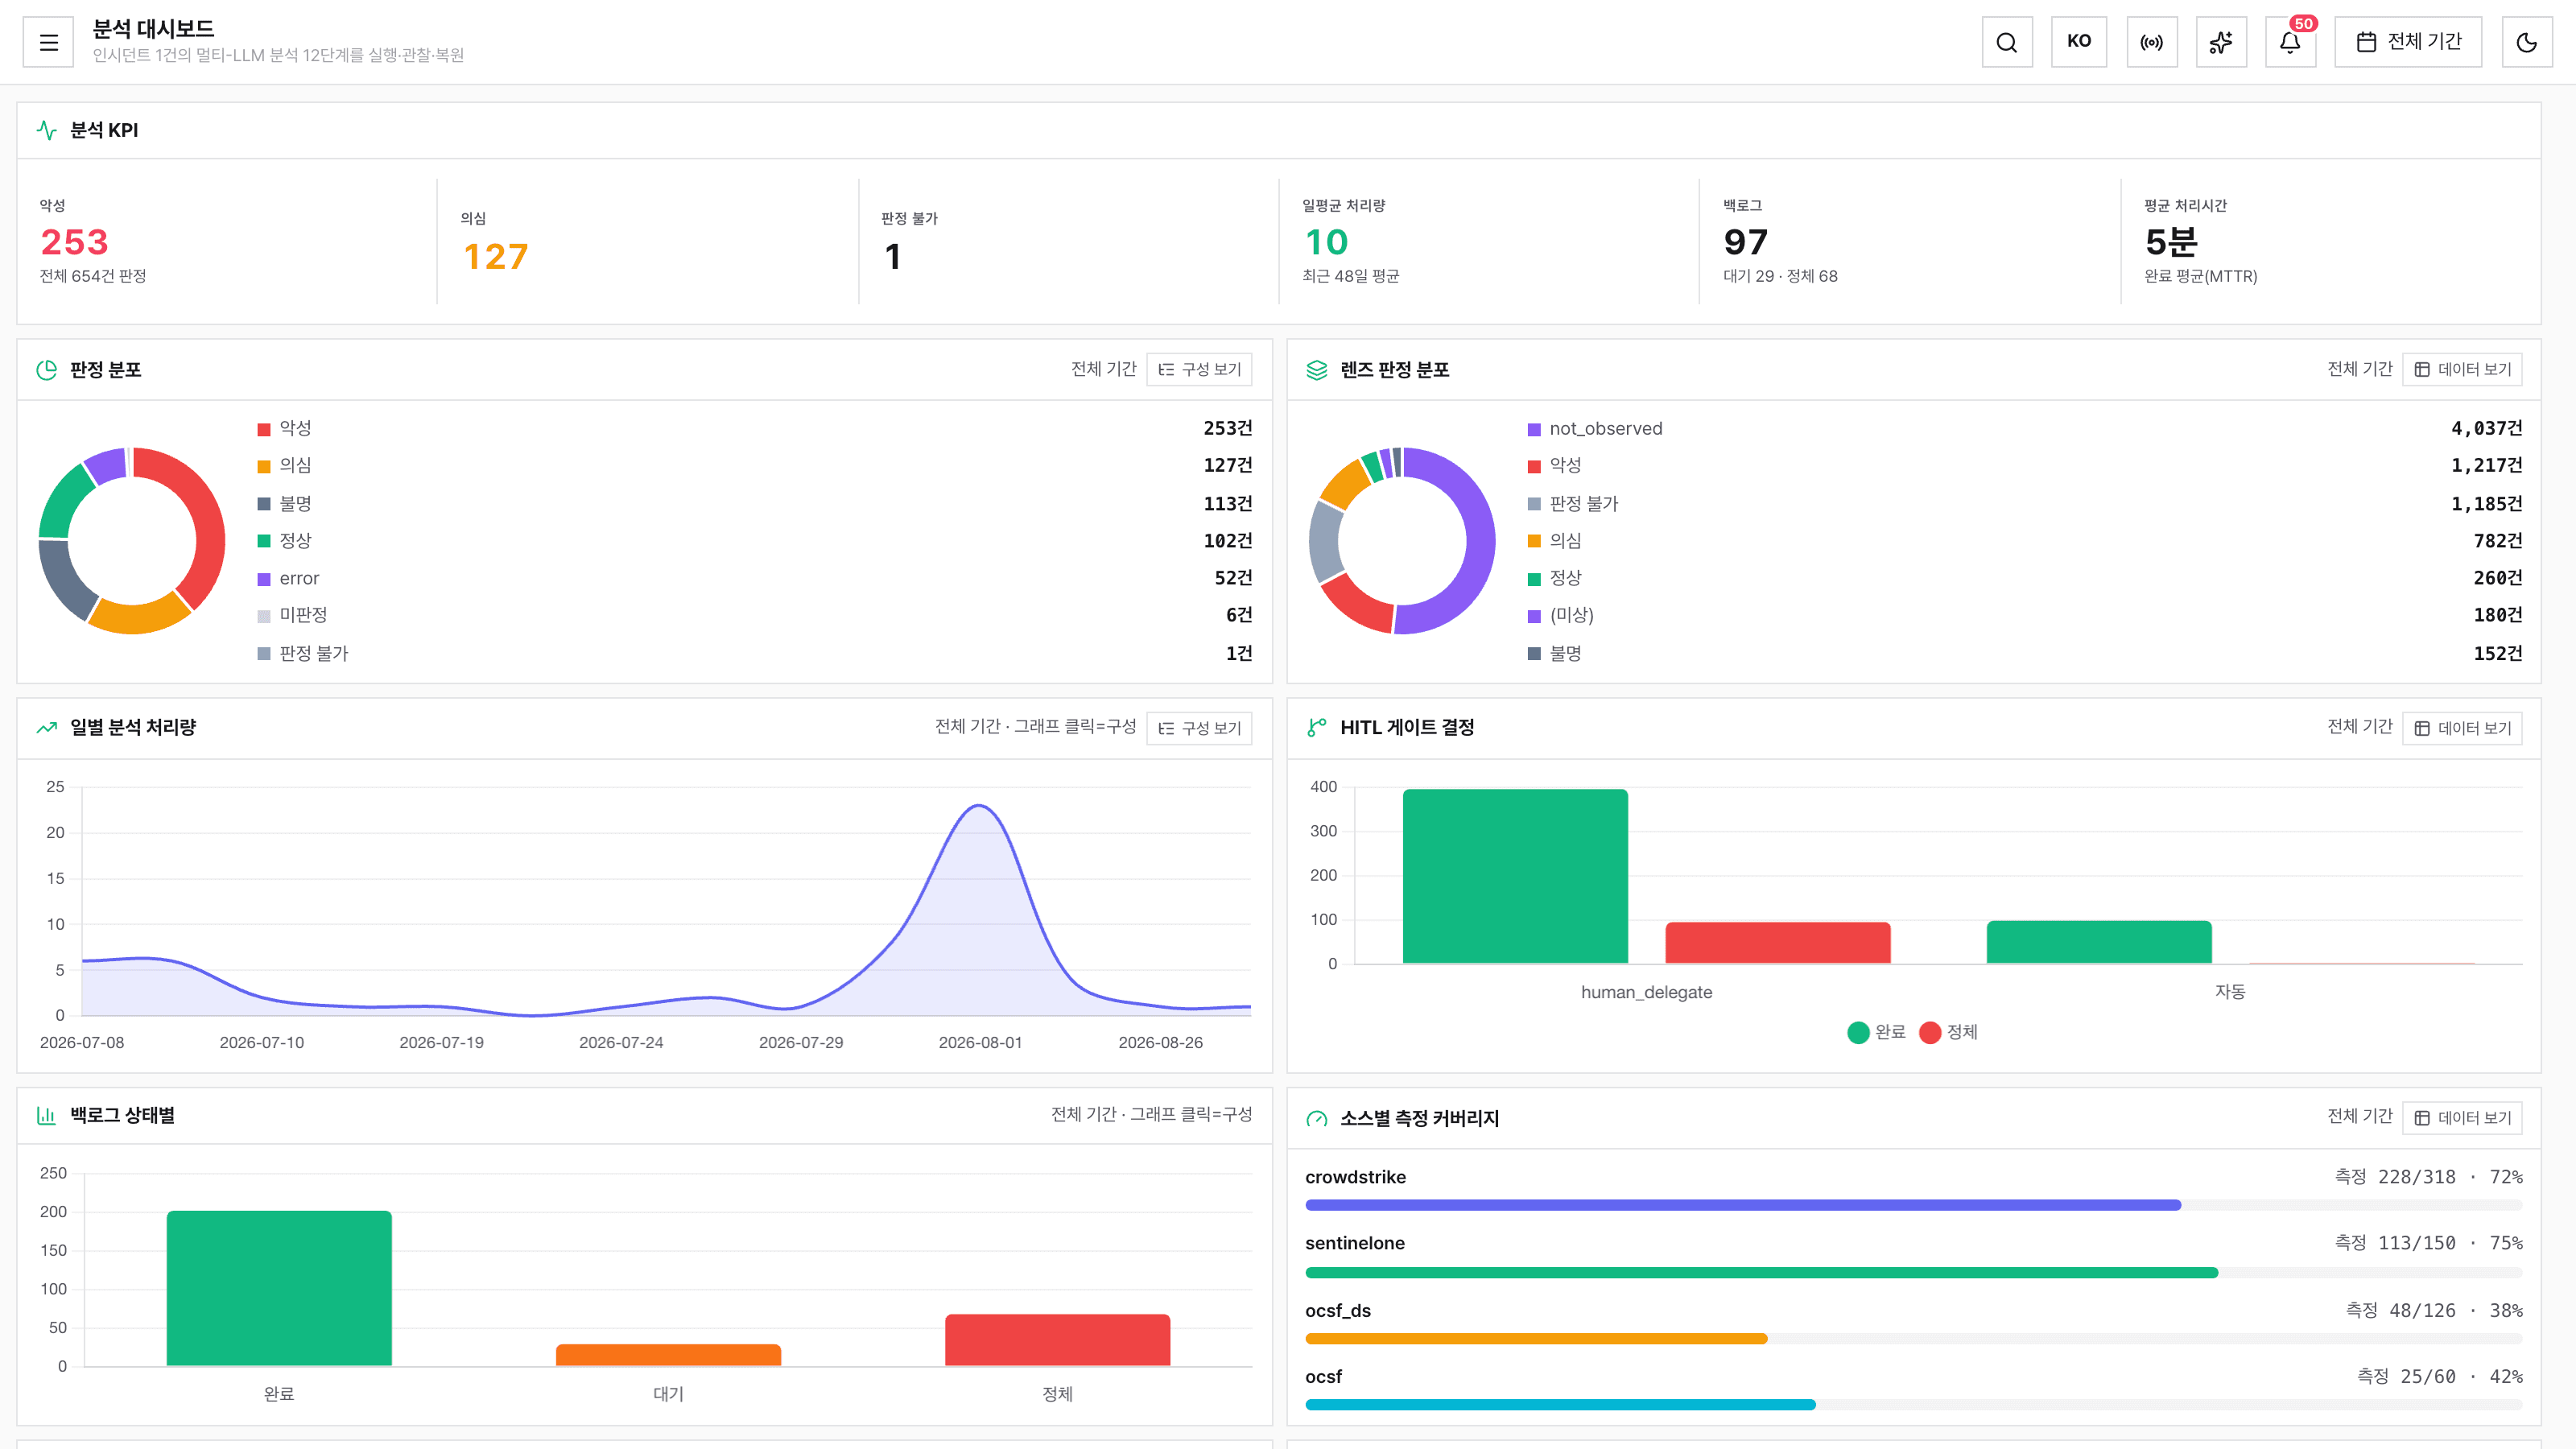The height and width of the screenshot is (1449, 2576).
Task: Open 구성 보기 in 일별 분석 처리량 panel
Action: (1199, 728)
